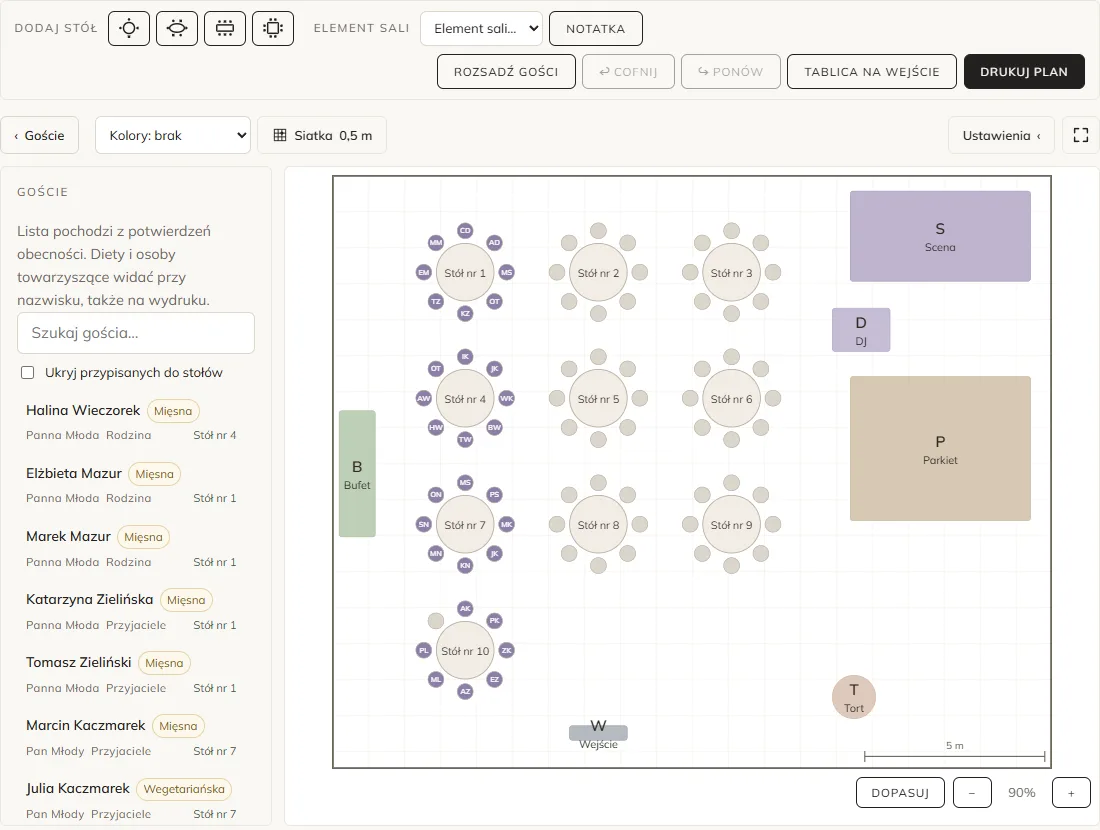
Task: Click the ROZSADŹ GOŚCI button
Action: (x=507, y=72)
